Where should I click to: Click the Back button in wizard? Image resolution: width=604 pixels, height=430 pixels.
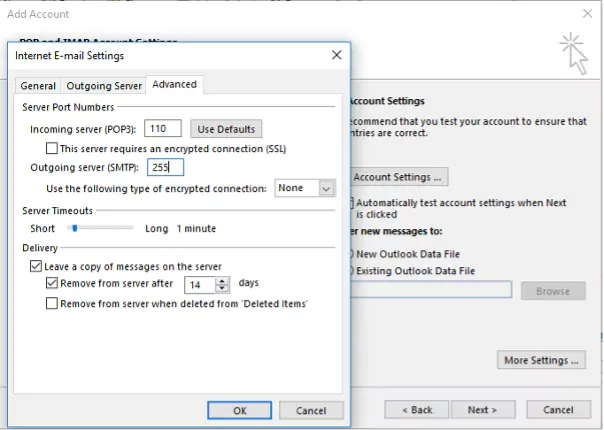[415, 410]
